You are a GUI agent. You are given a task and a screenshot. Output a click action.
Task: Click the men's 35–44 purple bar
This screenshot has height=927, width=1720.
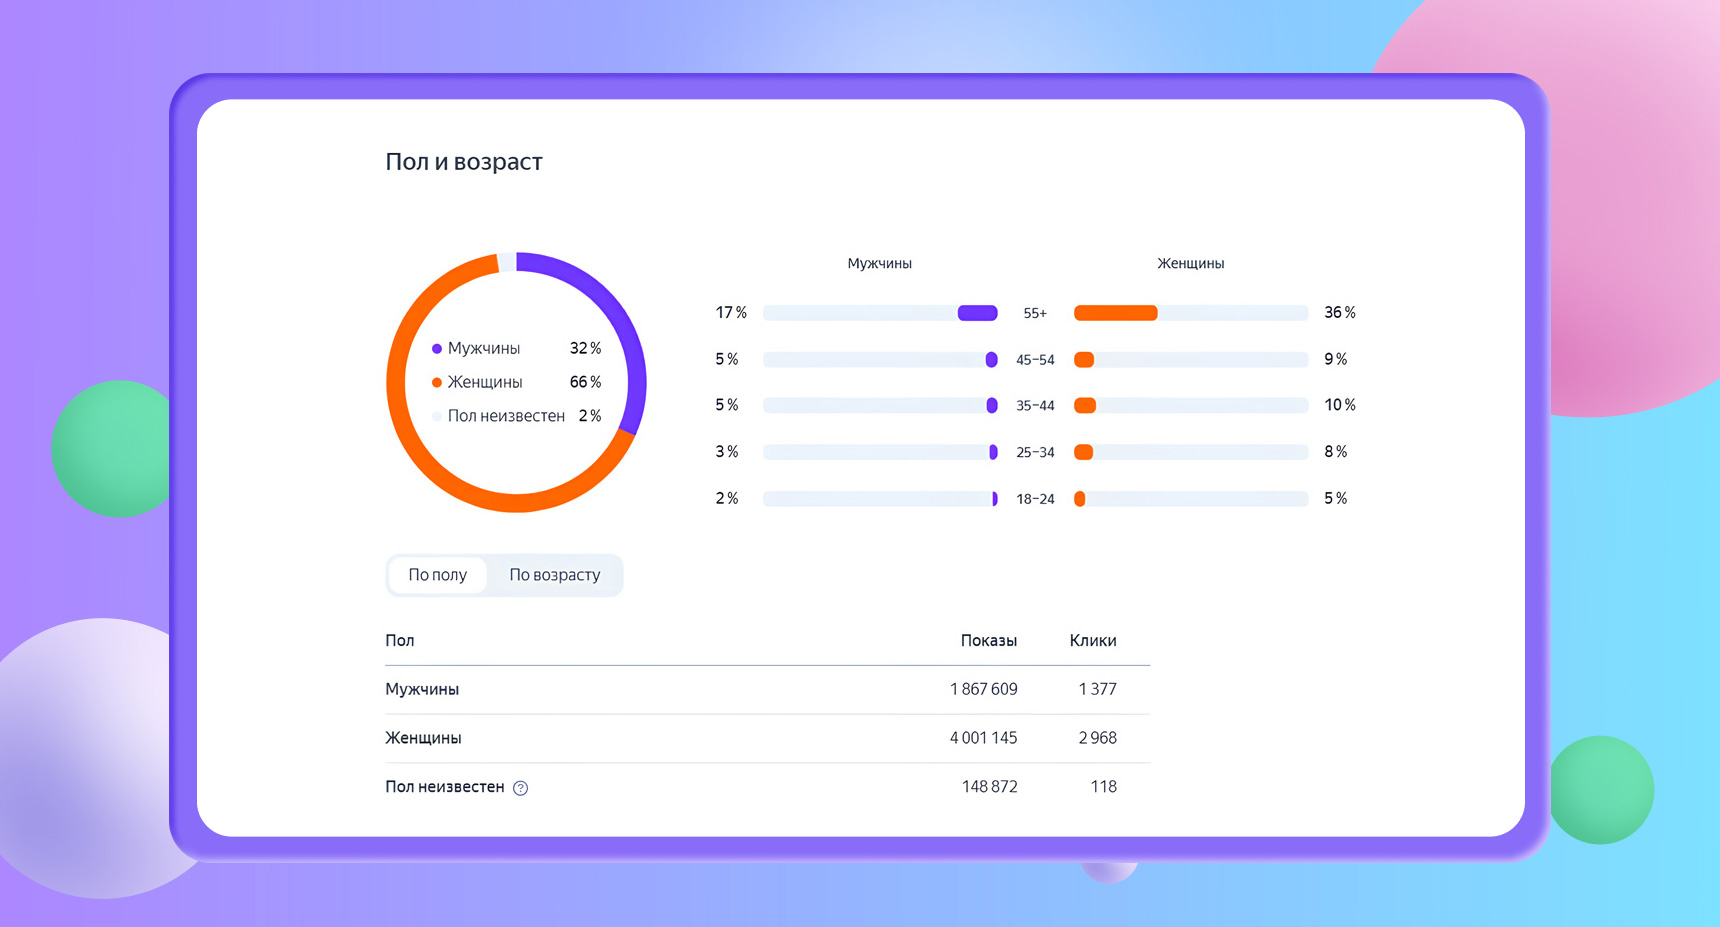coord(992,406)
